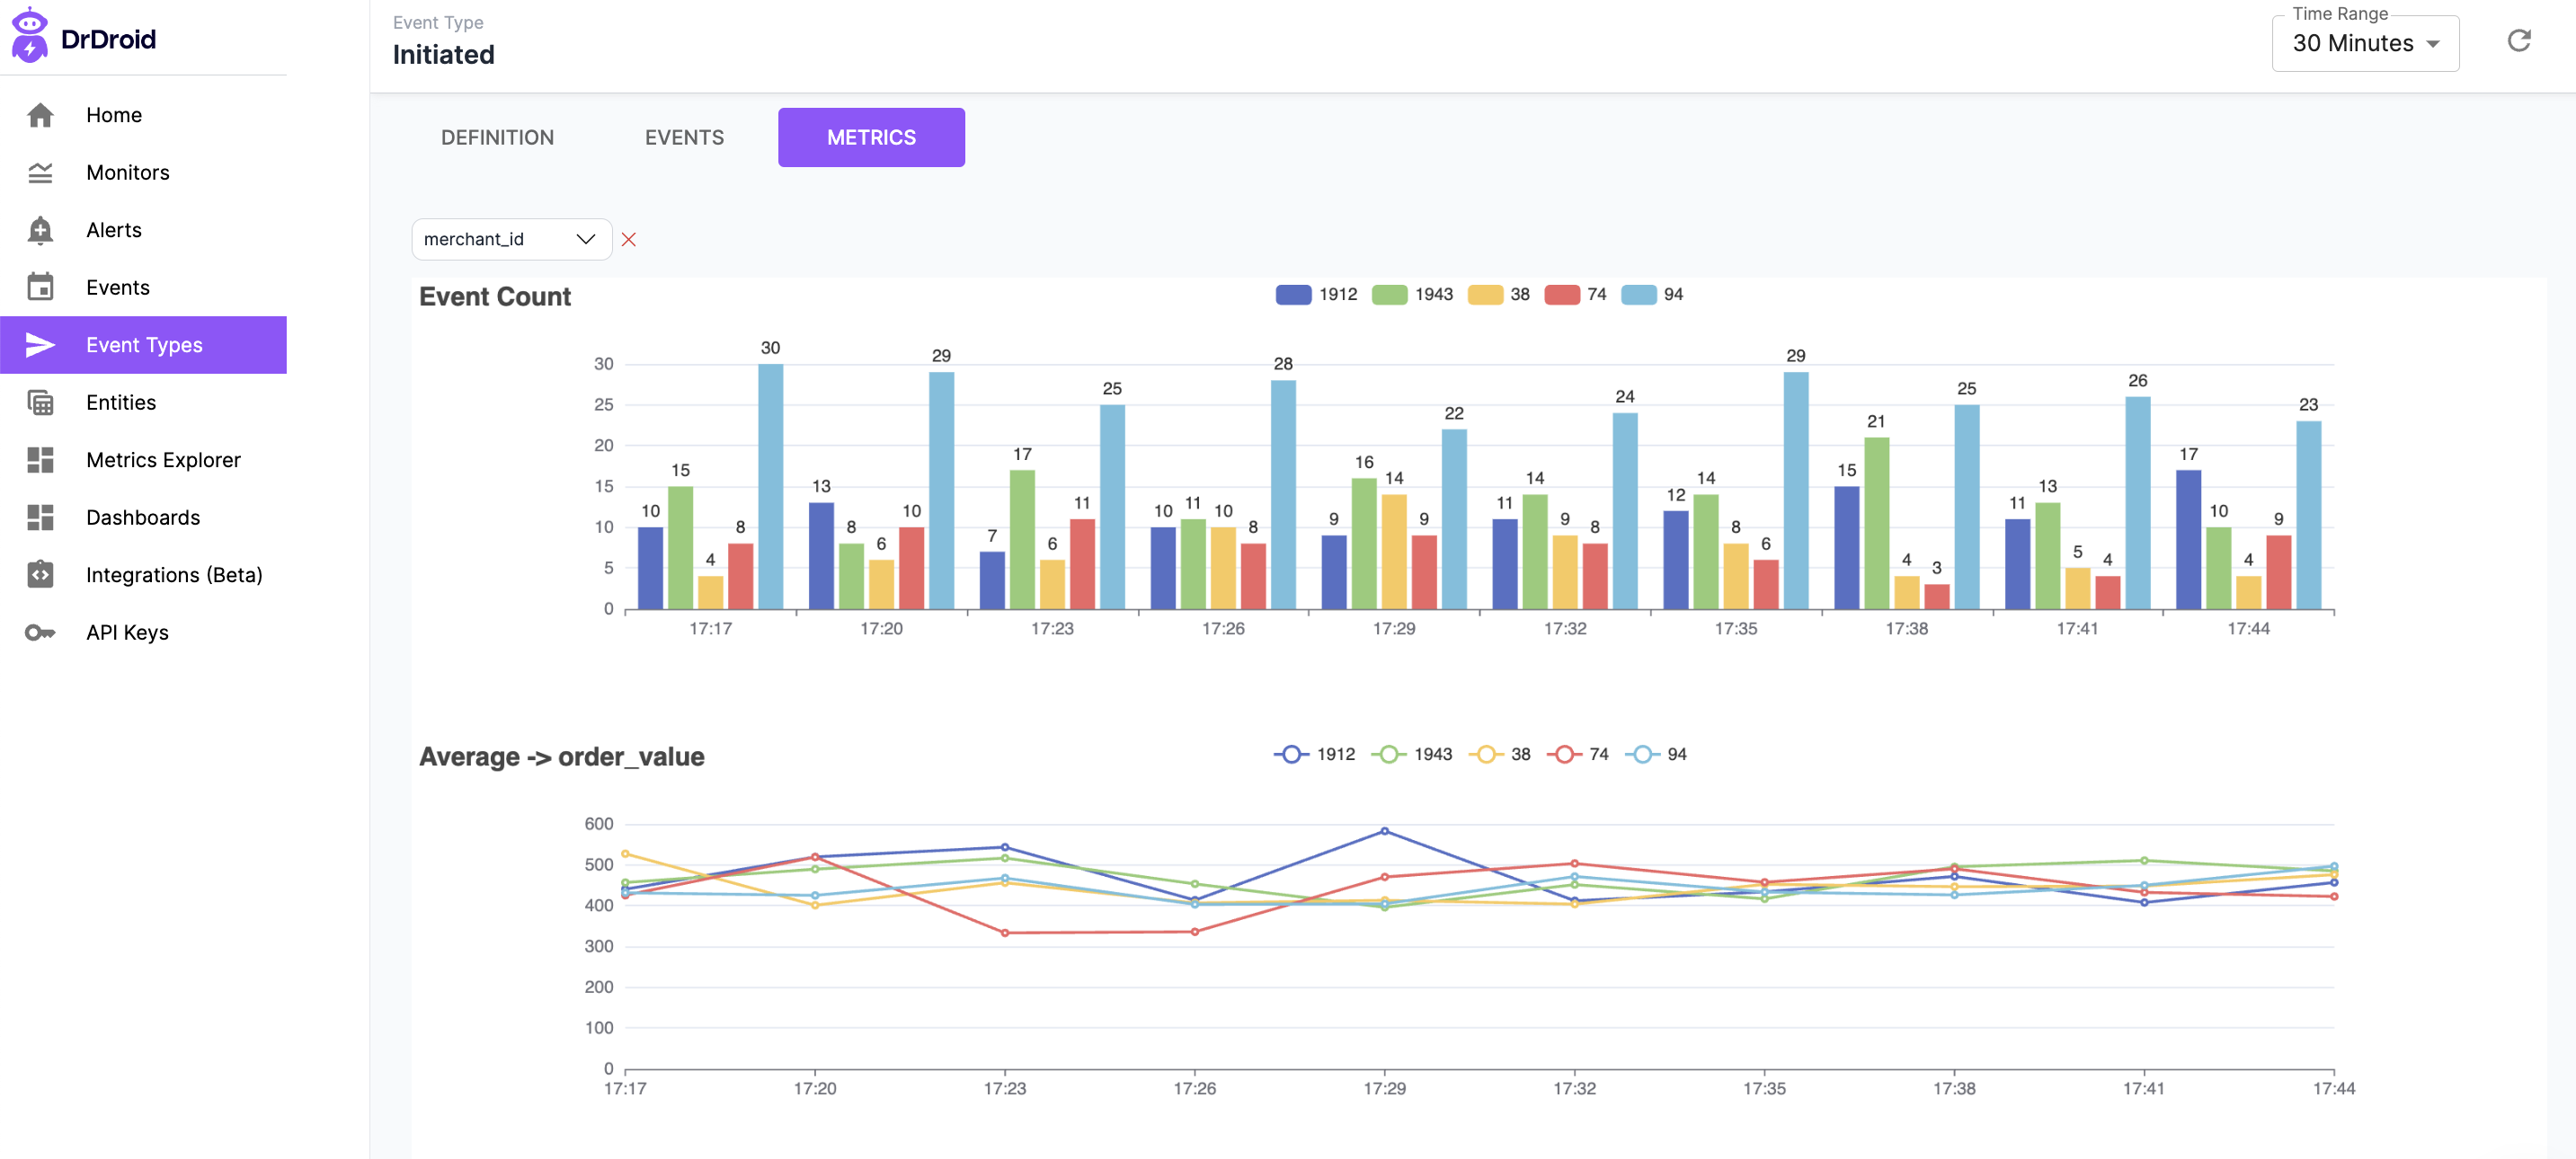This screenshot has width=2576, height=1159.
Task: Click the Home house icon
Action: click(x=40, y=115)
